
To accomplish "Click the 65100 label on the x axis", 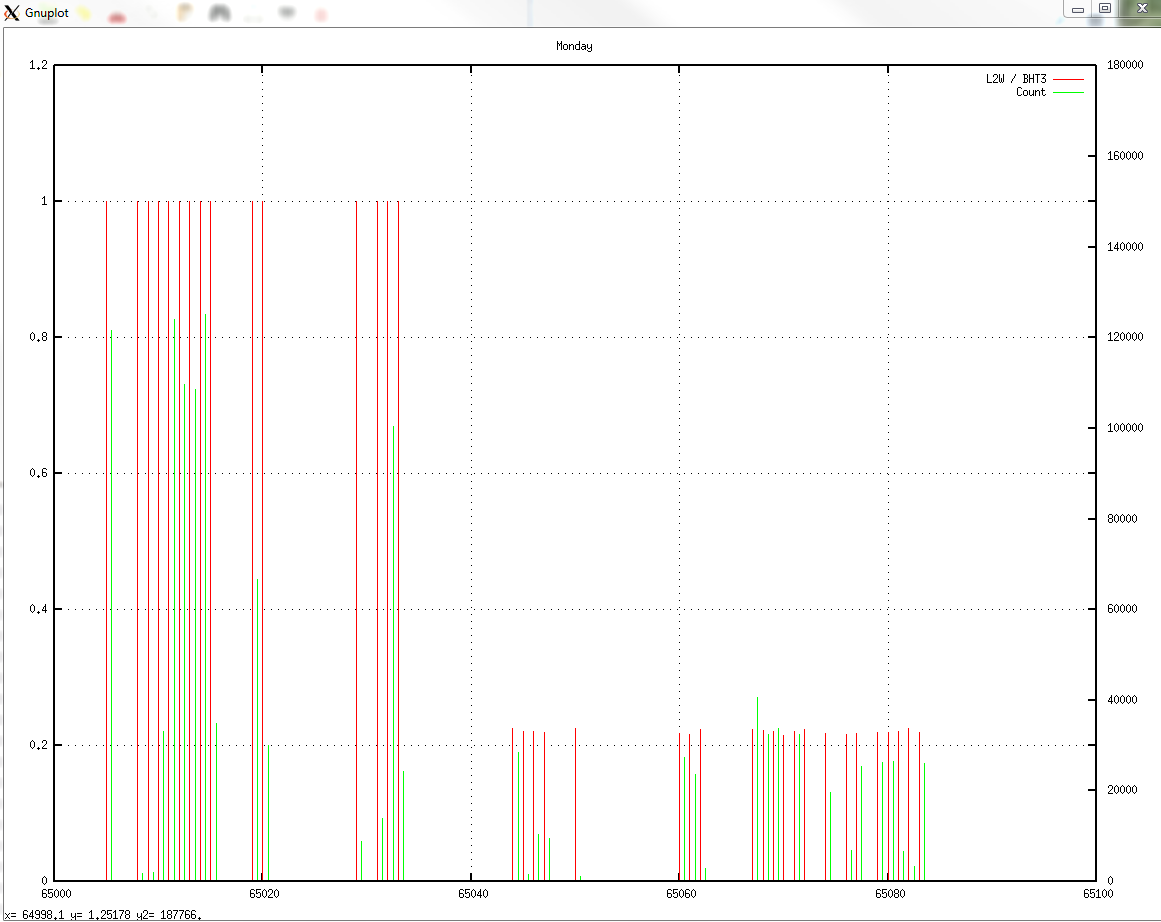I will [1098, 894].
